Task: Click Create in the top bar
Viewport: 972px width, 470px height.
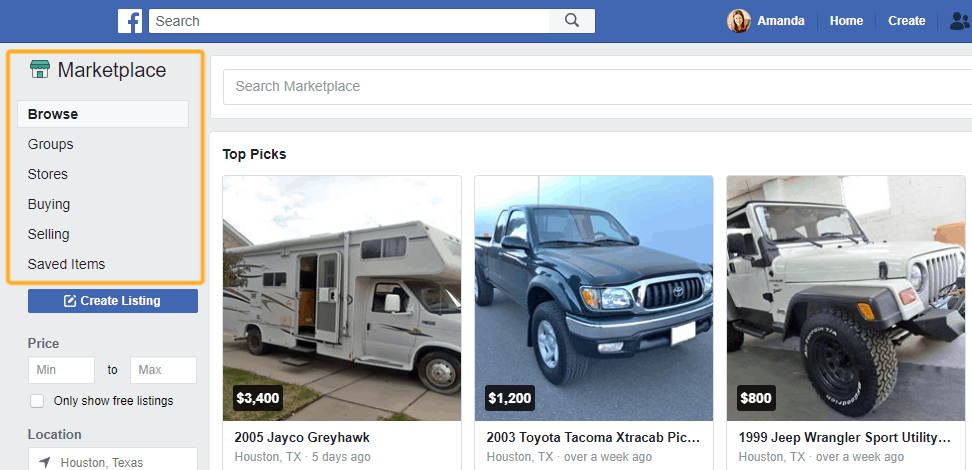Action: [x=906, y=21]
